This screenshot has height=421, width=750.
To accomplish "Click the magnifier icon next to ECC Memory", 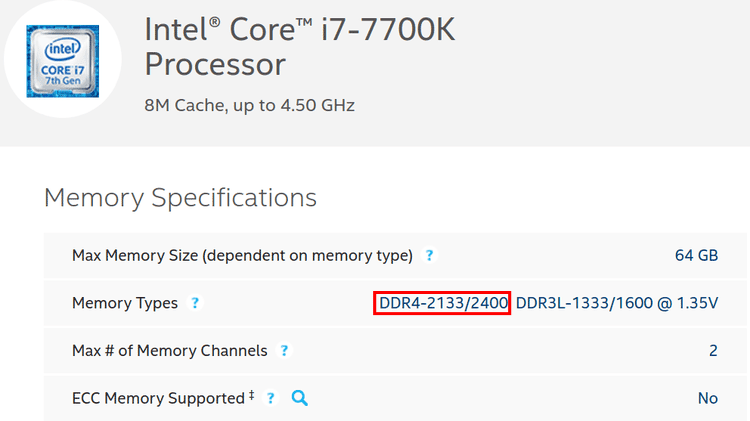I will click(299, 398).
